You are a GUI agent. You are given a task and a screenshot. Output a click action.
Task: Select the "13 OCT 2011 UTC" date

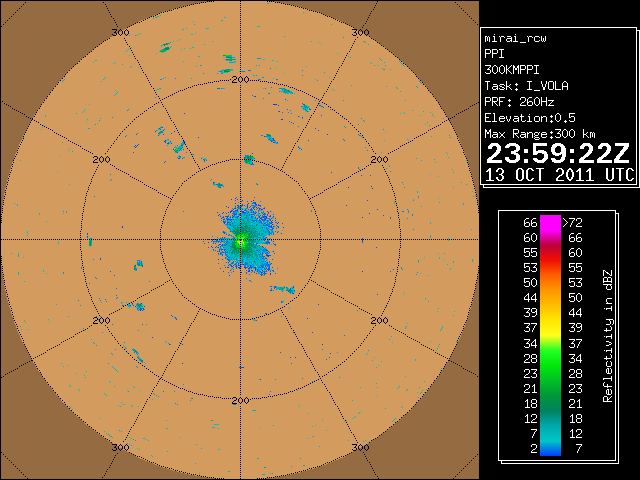560,175
